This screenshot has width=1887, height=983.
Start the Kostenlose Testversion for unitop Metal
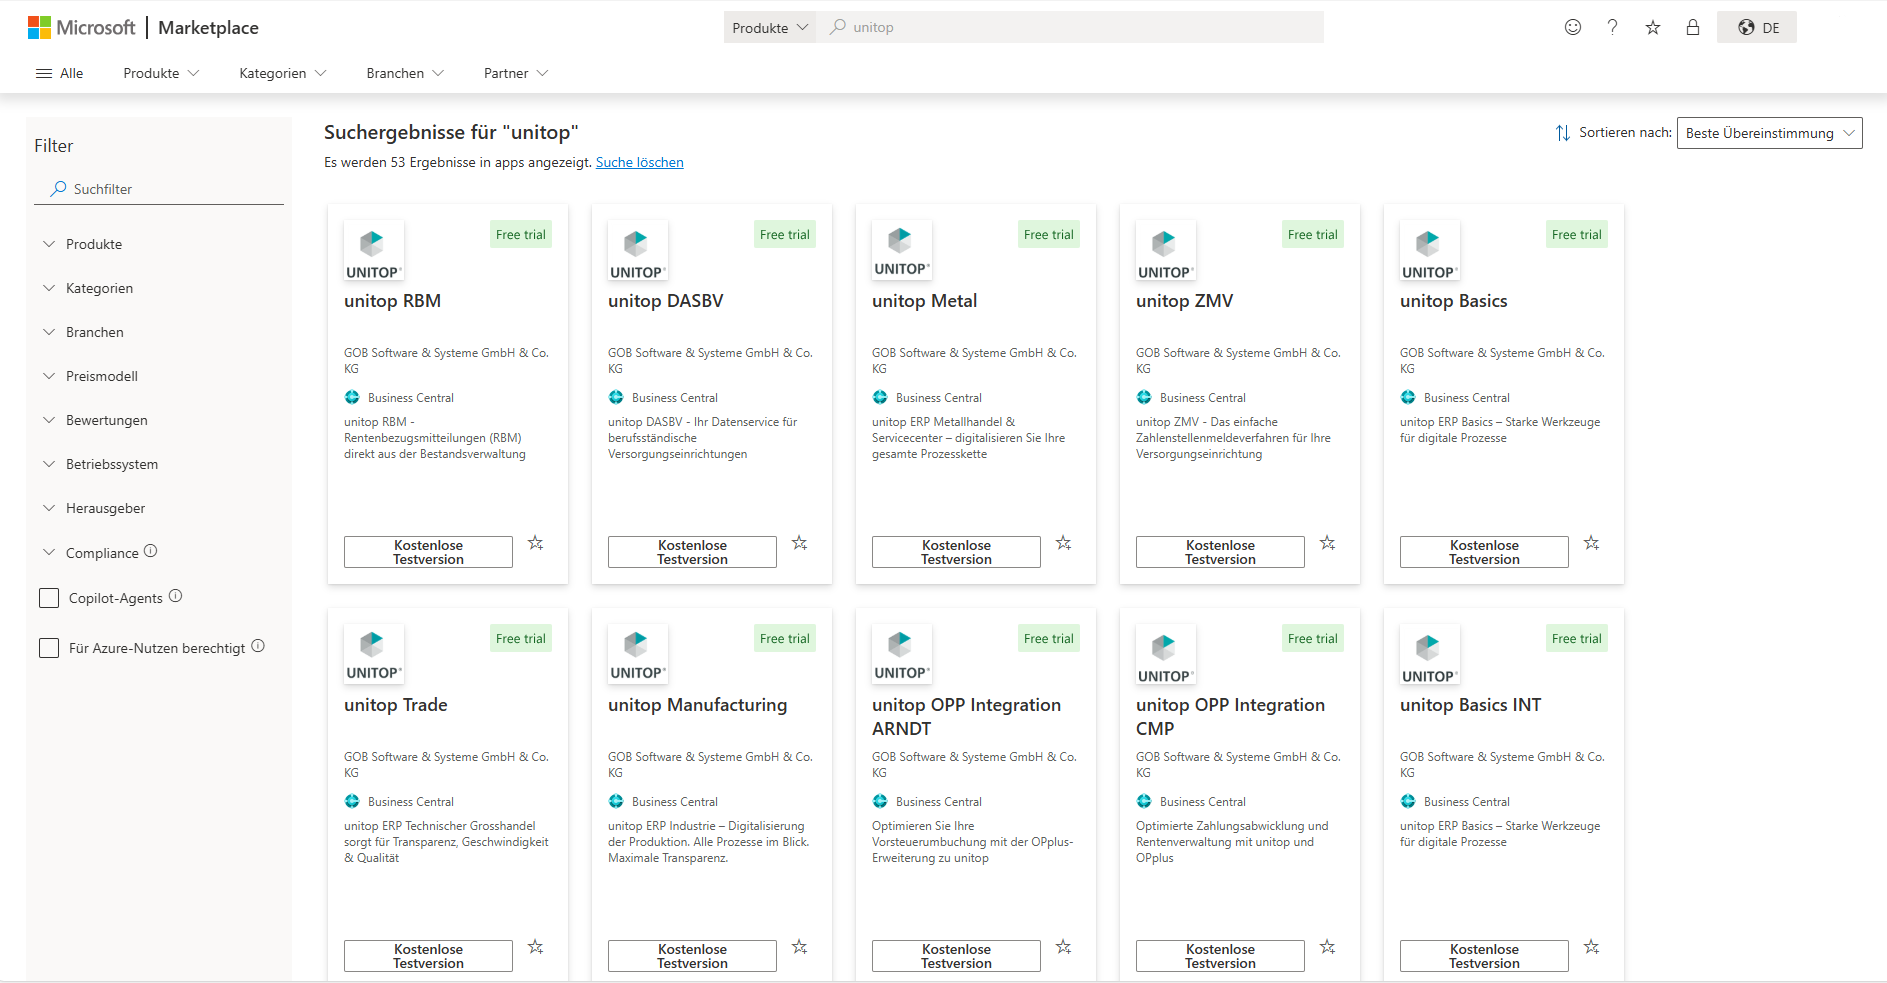tap(955, 551)
